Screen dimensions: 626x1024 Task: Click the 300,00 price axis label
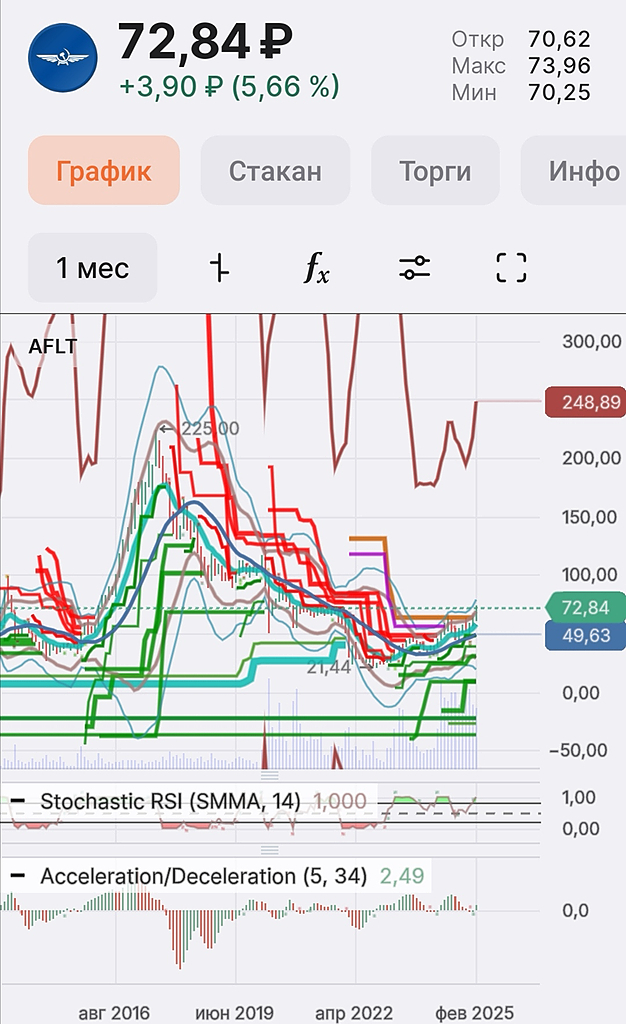(592, 341)
